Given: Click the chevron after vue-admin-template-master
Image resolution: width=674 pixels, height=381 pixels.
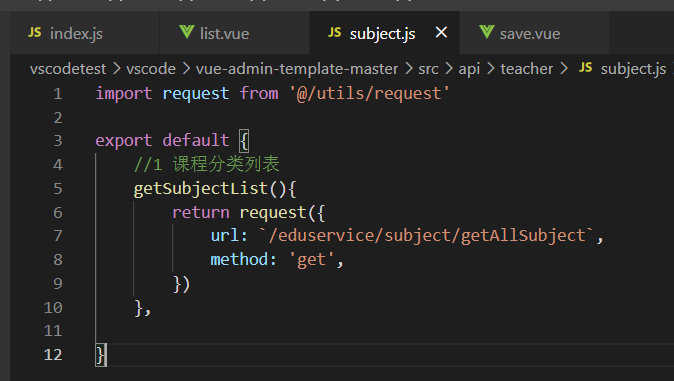Looking at the screenshot, I should click(x=408, y=69).
